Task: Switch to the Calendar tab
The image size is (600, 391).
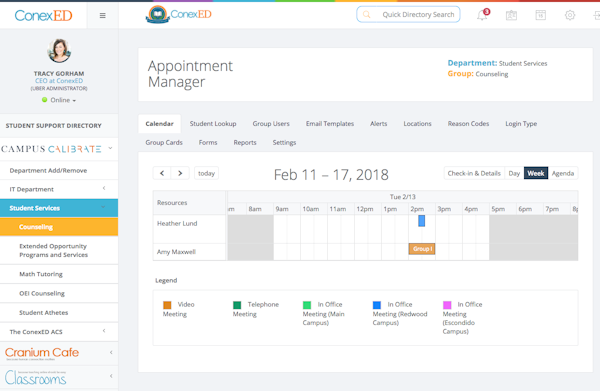Action: pos(159,124)
